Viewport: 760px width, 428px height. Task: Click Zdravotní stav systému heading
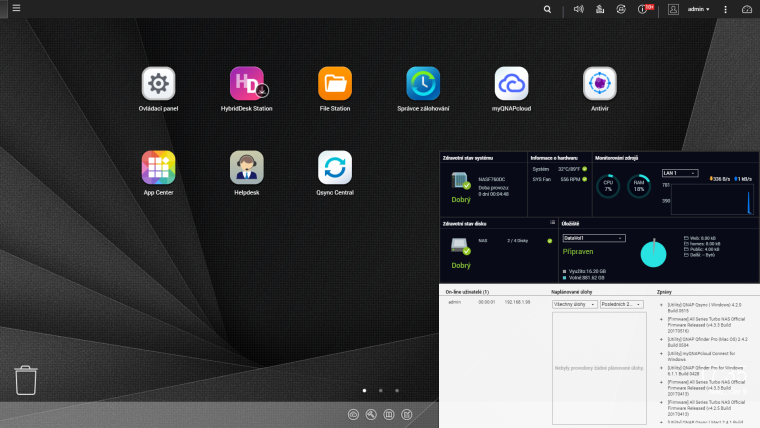pyautogui.click(x=467, y=158)
